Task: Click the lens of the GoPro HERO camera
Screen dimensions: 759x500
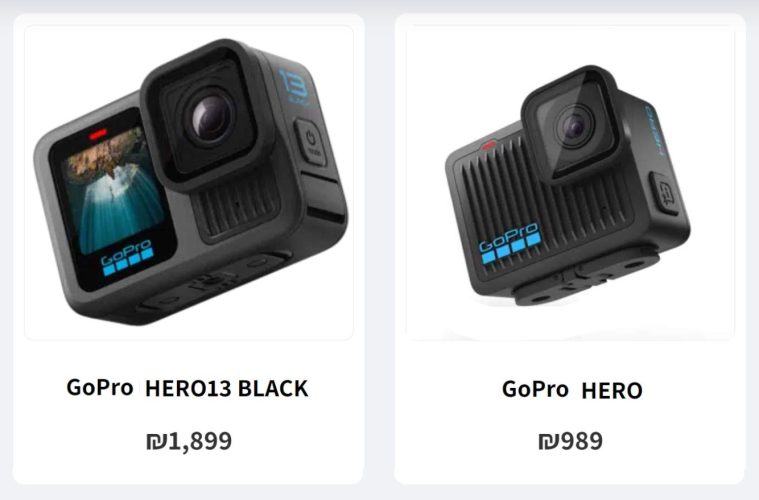Action: click(x=575, y=127)
